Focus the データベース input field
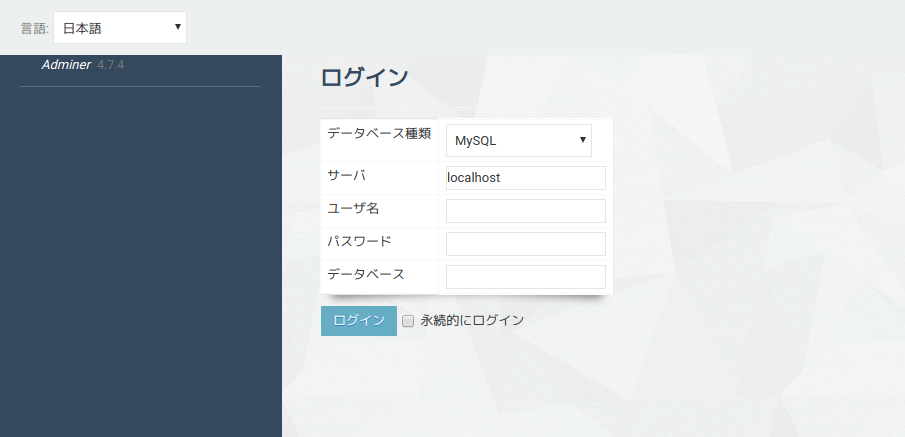 (x=525, y=277)
